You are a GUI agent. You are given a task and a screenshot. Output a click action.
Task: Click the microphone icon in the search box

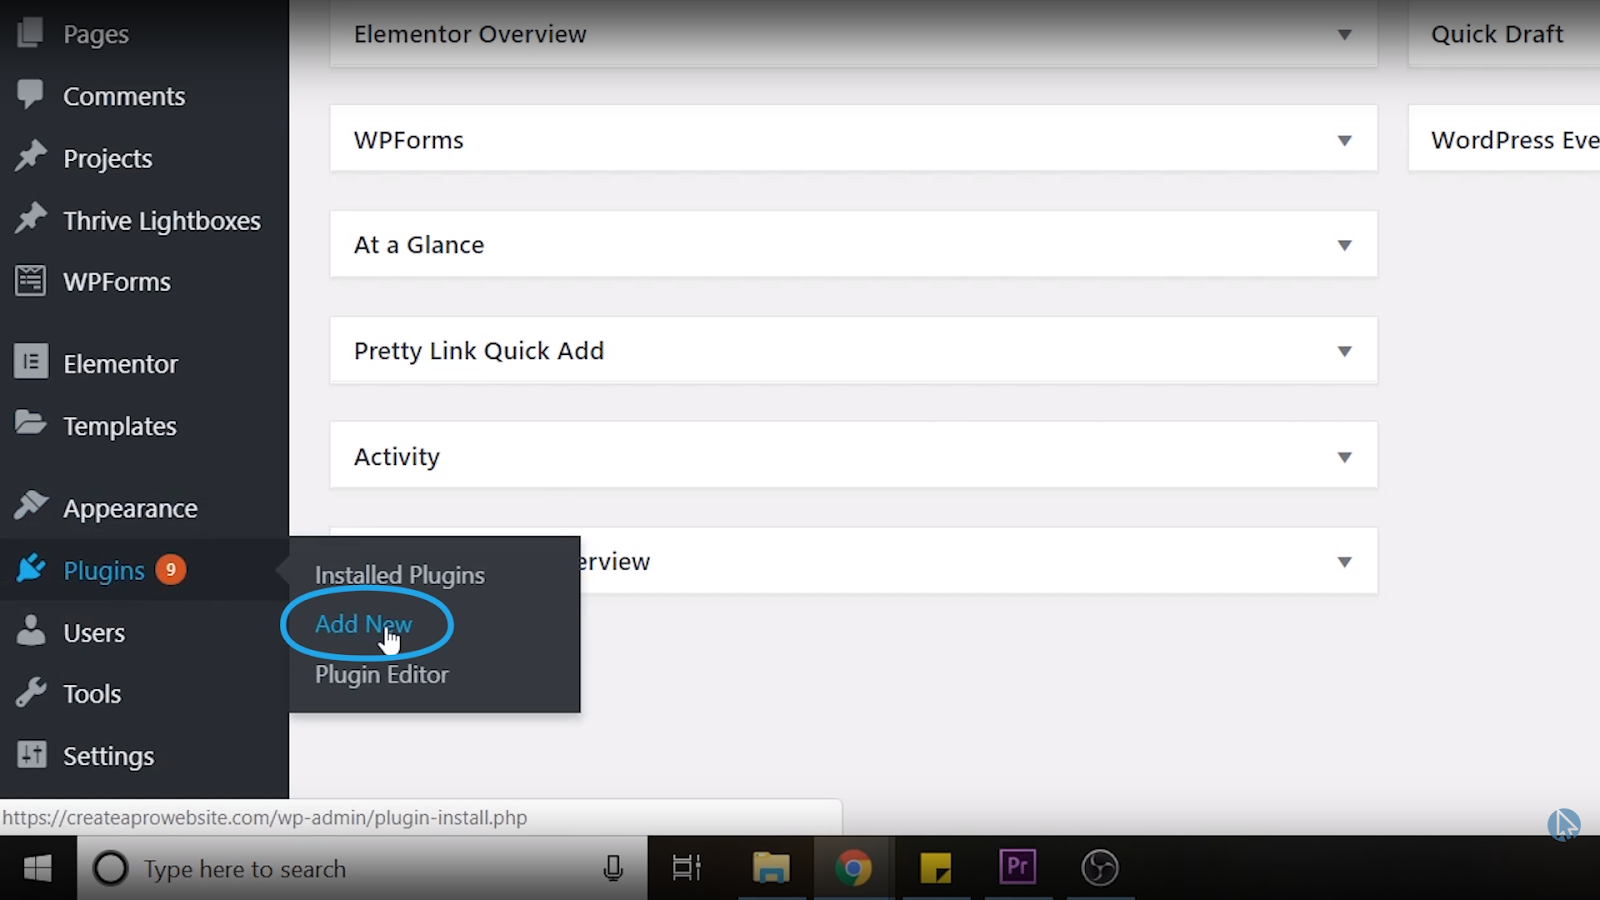[613, 868]
